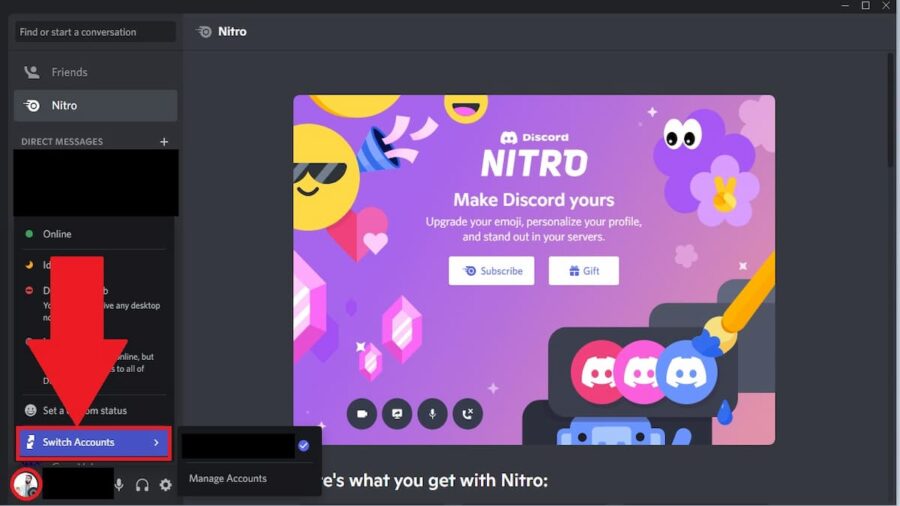Minimize the Discord window

(845, 6)
